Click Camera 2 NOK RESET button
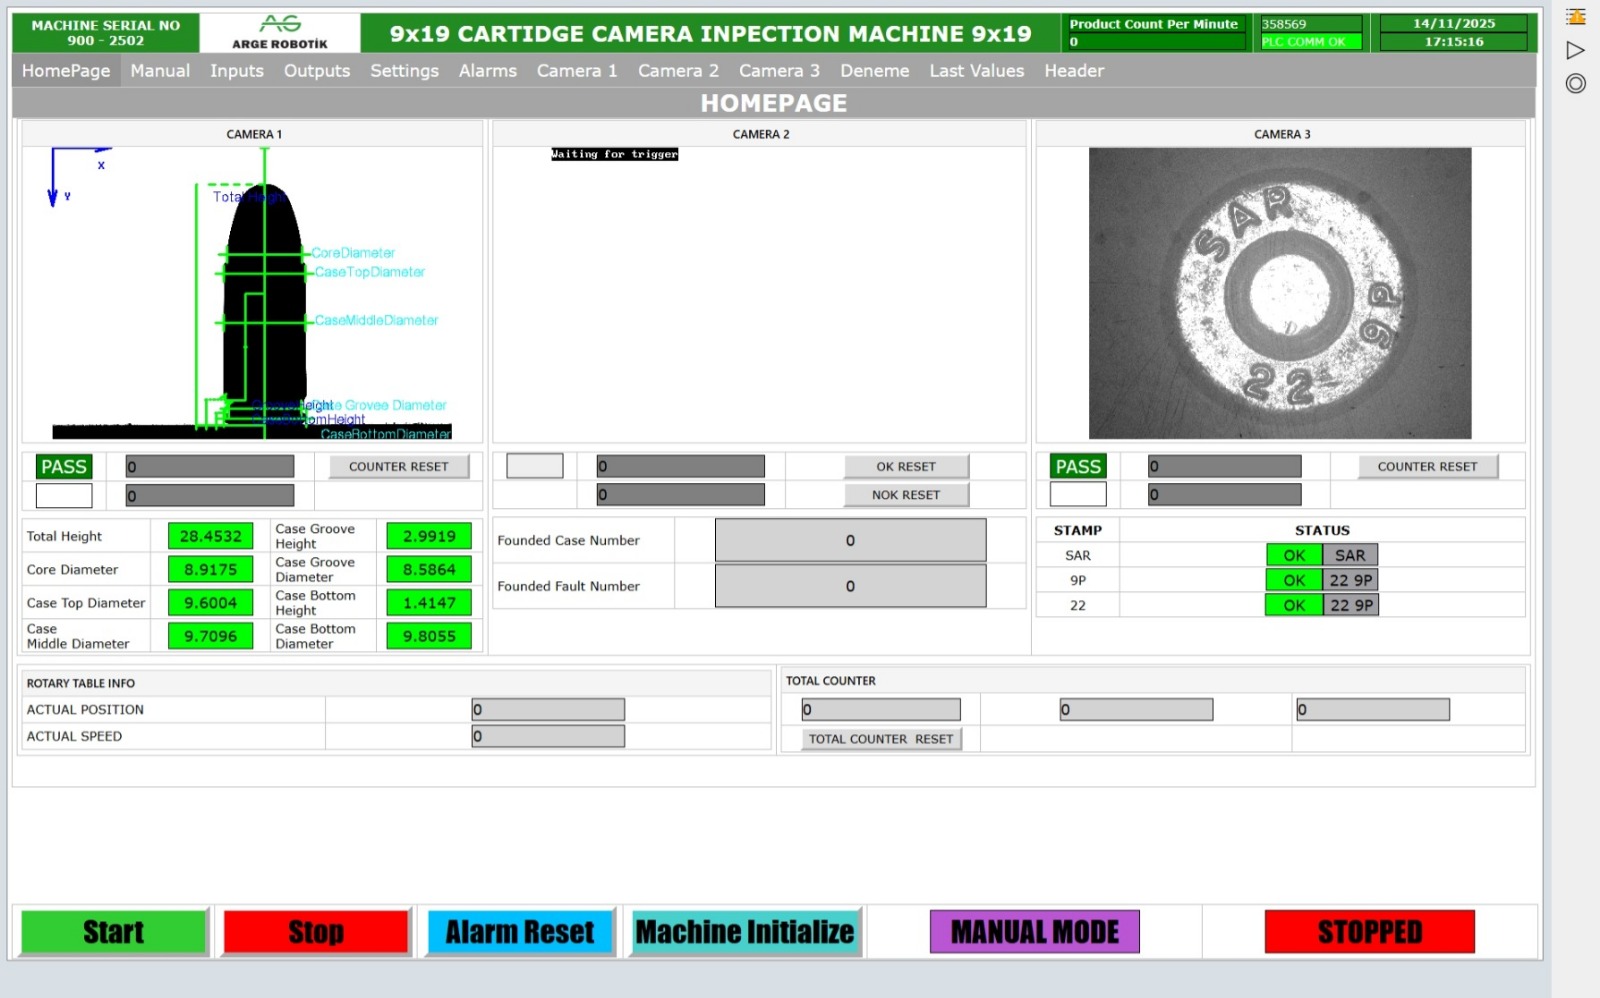Screen dimensions: 1600x998 click(906, 495)
